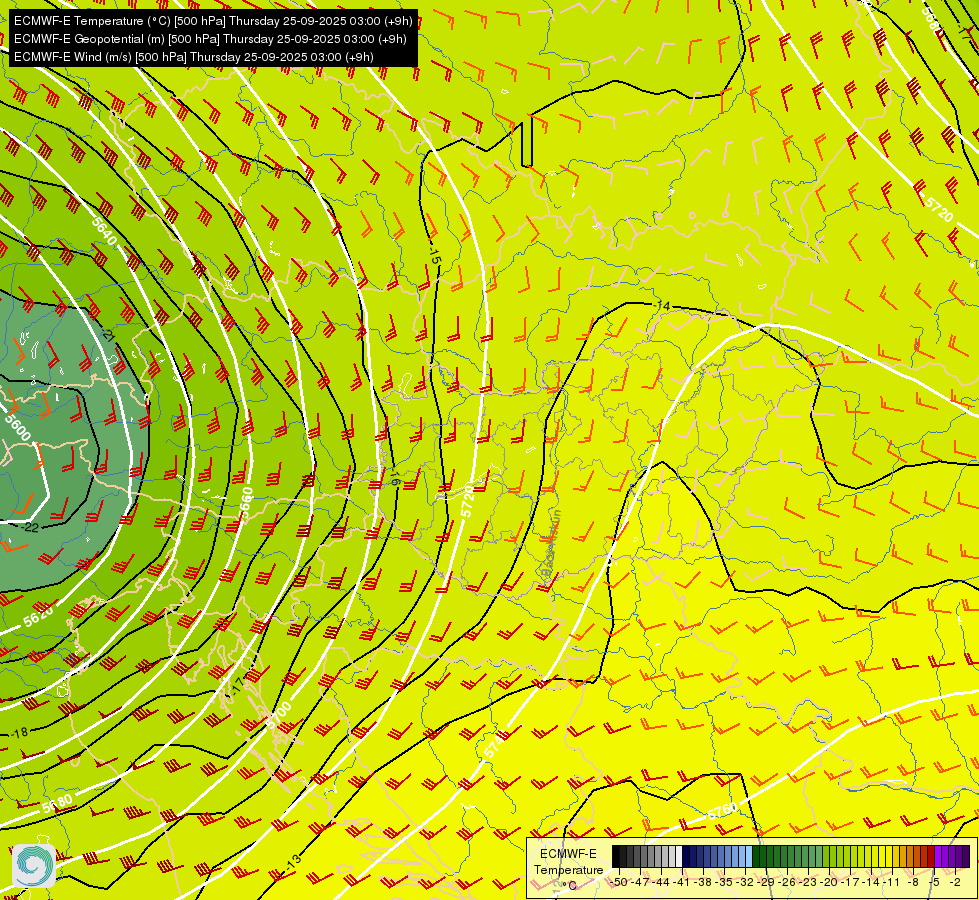Click the darkest purple swatch at legend's right end

(966, 856)
